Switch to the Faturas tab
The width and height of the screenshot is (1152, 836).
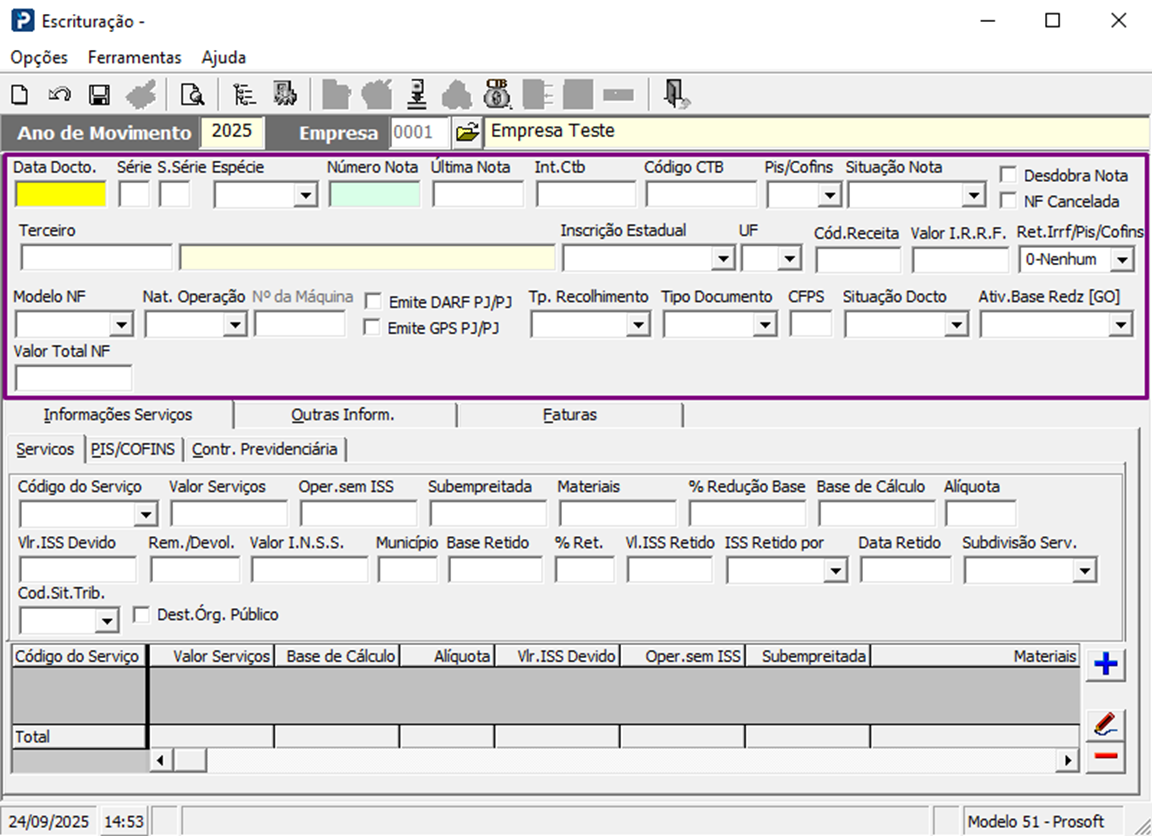coord(569,414)
